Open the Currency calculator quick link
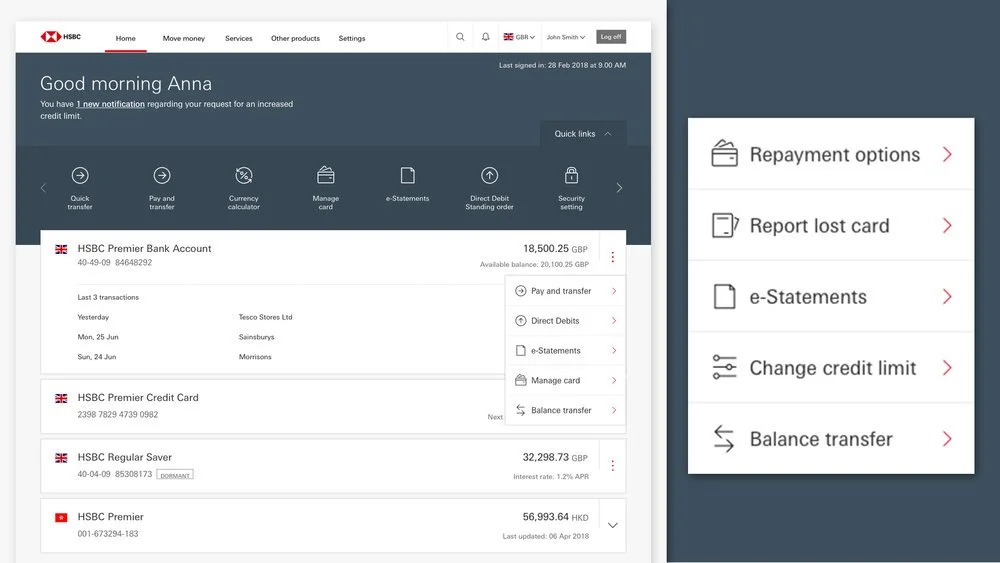The width and height of the screenshot is (1000, 563). tap(244, 187)
